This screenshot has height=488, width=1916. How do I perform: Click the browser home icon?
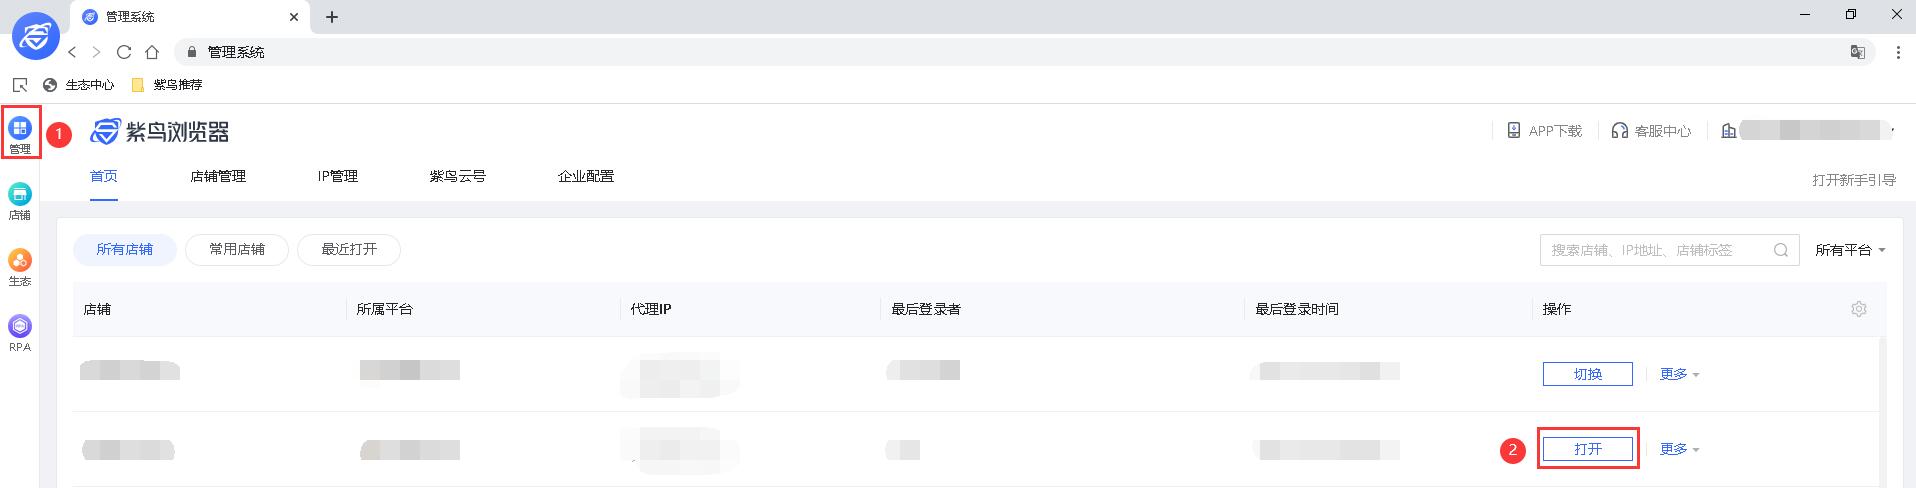click(152, 52)
